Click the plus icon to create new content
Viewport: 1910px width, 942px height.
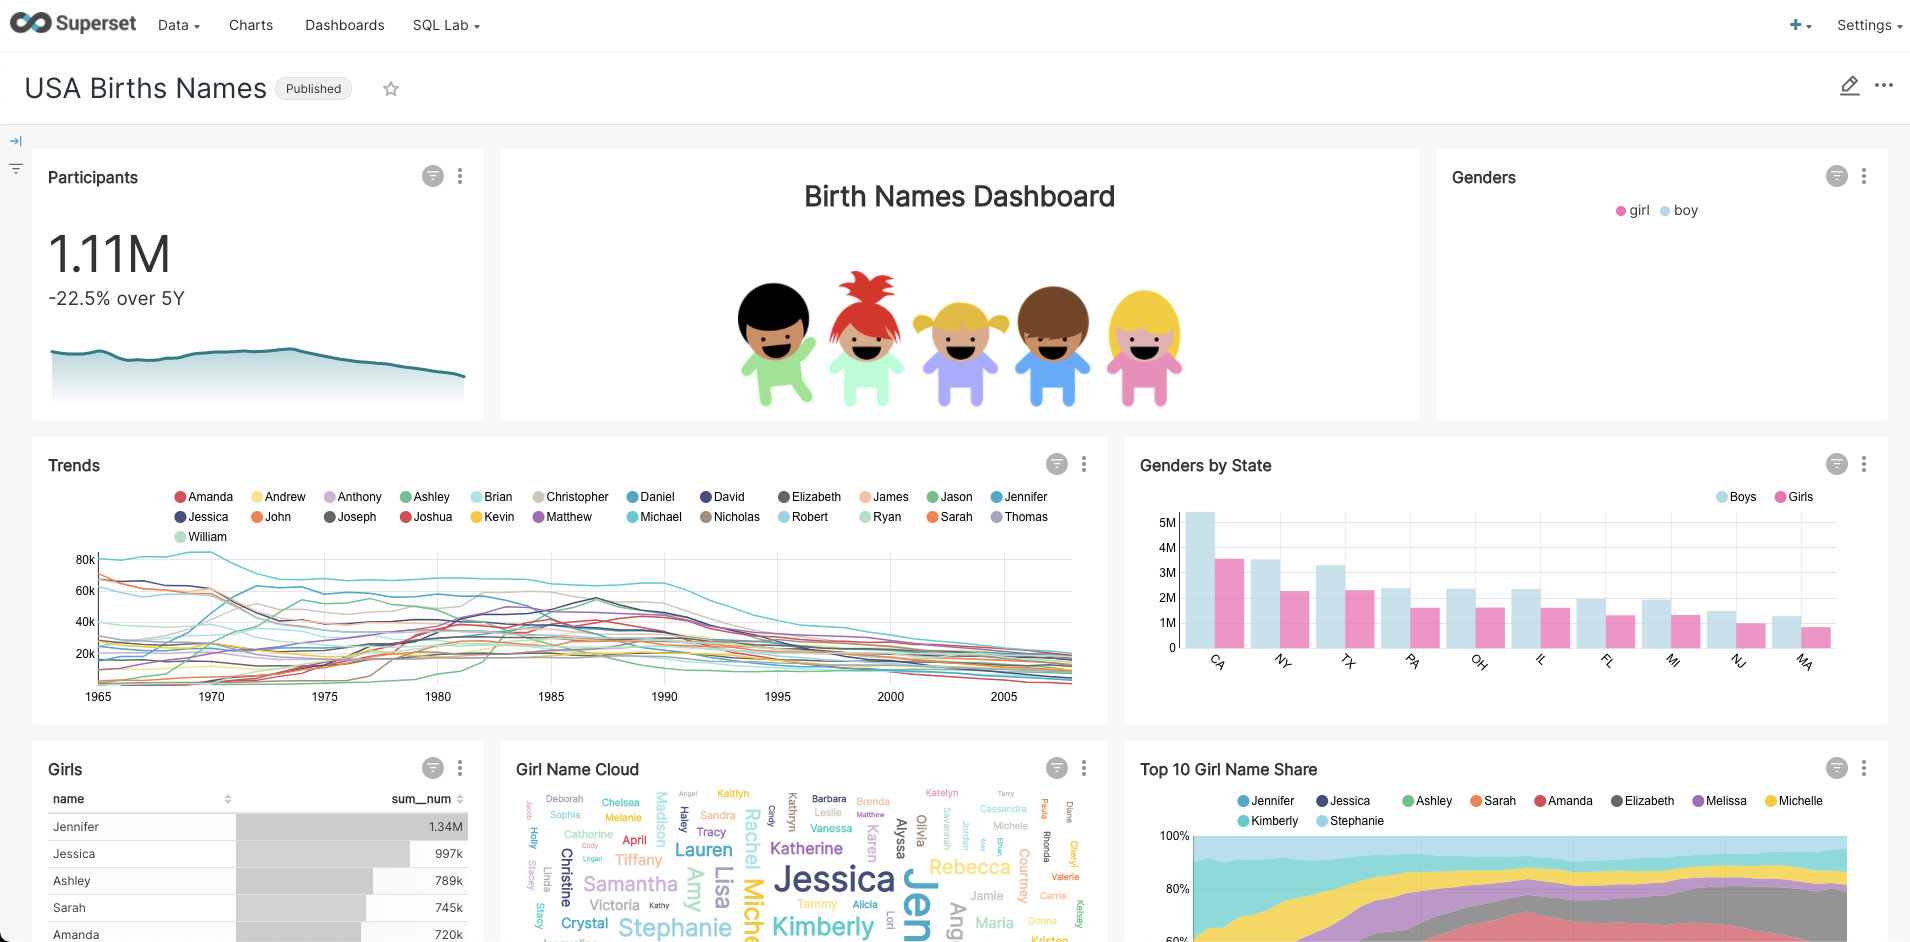[x=1796, y=24]
